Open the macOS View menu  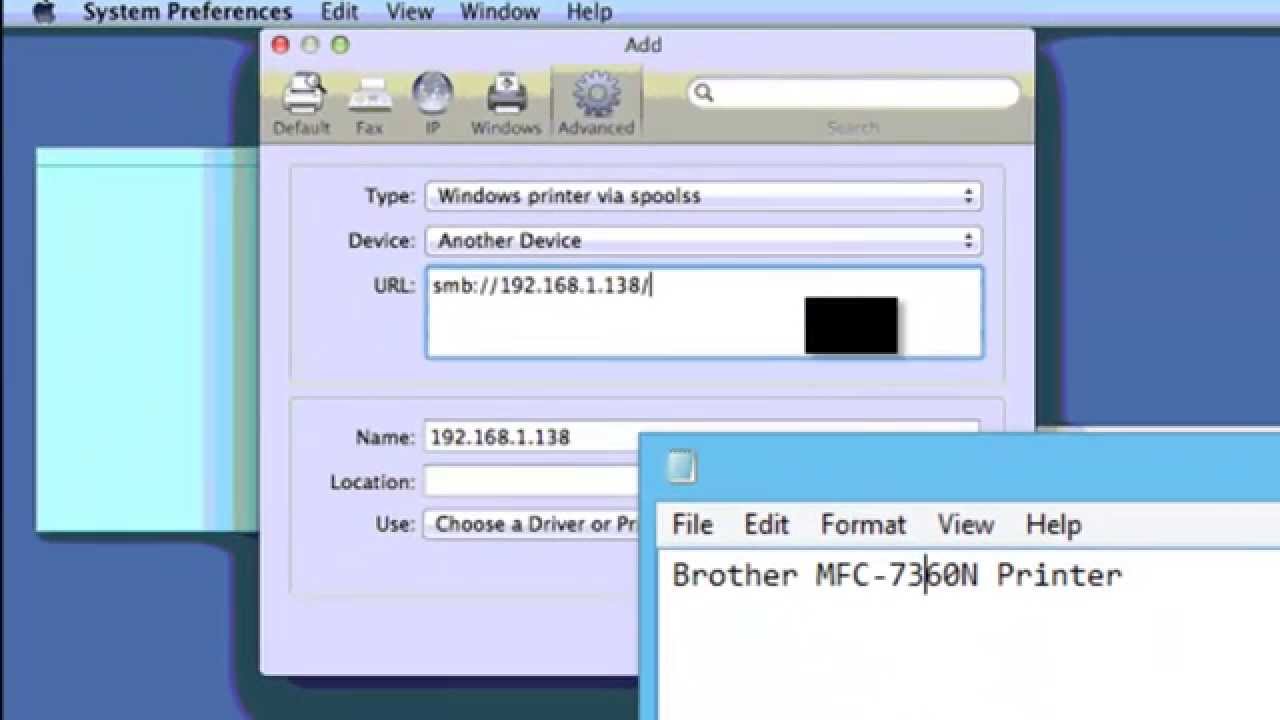pos(410,13)
